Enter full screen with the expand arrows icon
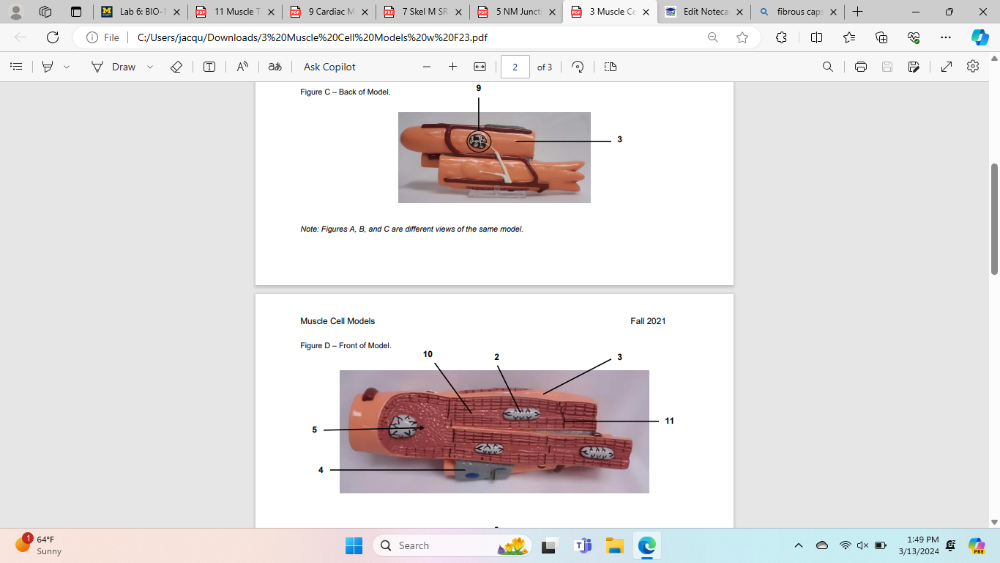Screen dimensions: 1000x563 coord(946,67)
